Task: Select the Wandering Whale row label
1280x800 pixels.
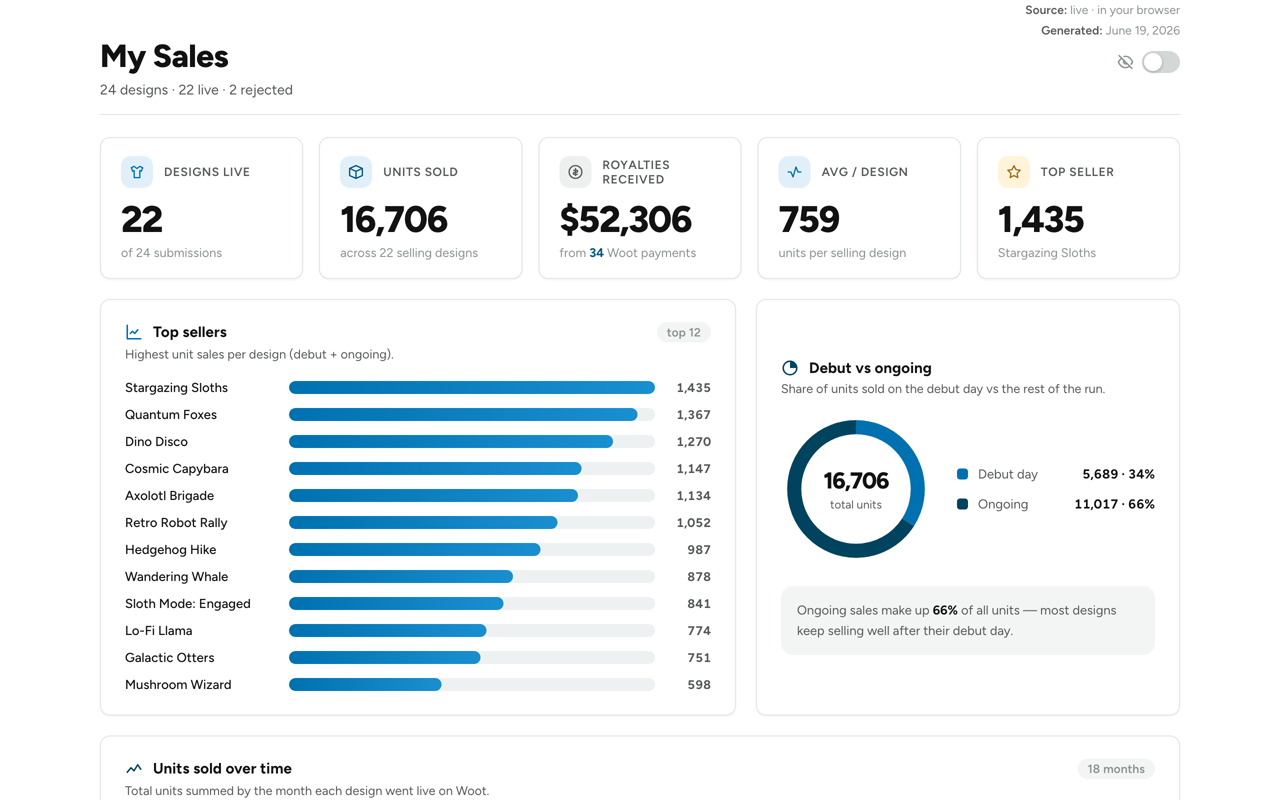Action: tap(177, 577)
